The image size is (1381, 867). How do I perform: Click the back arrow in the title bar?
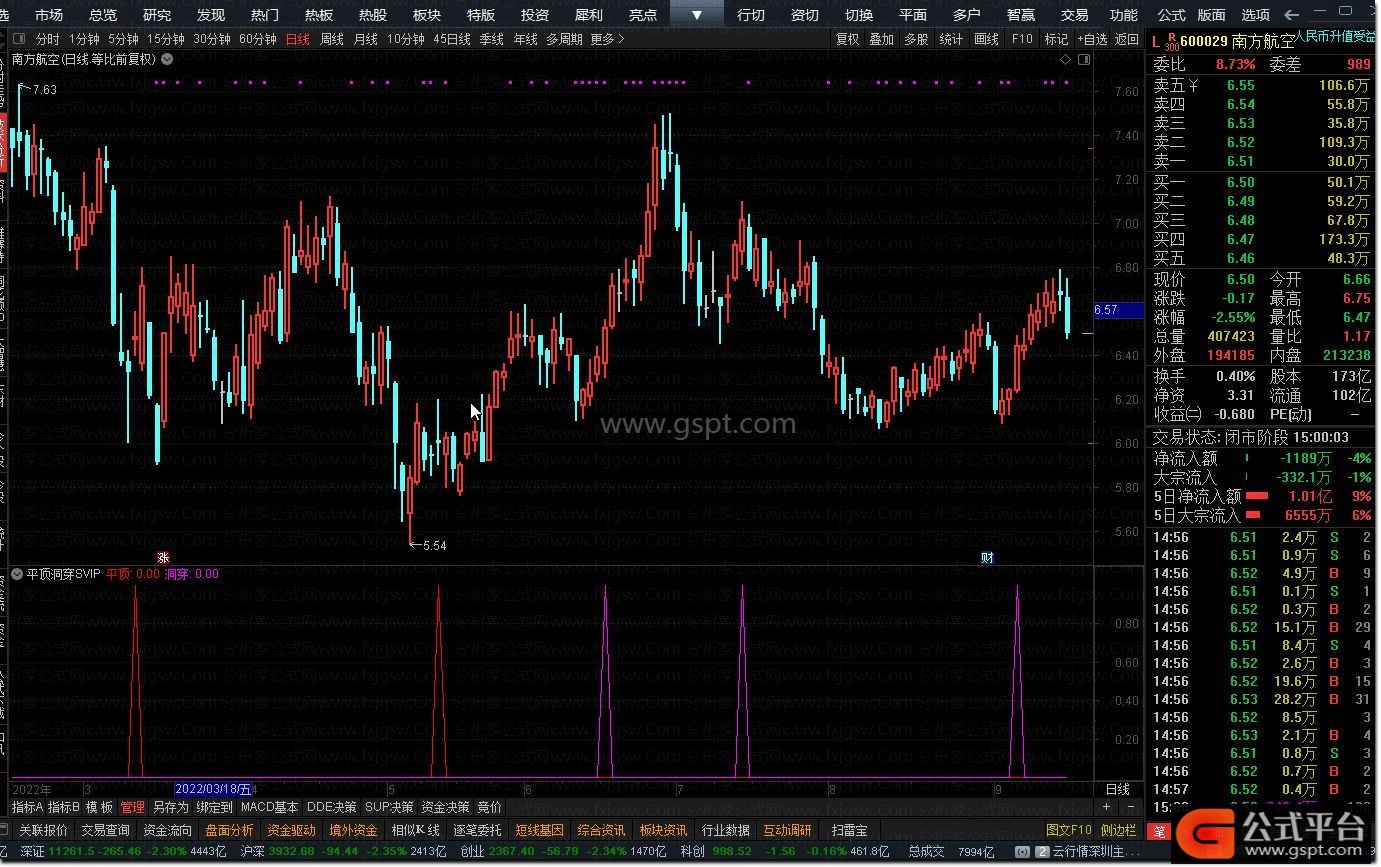1291,15
